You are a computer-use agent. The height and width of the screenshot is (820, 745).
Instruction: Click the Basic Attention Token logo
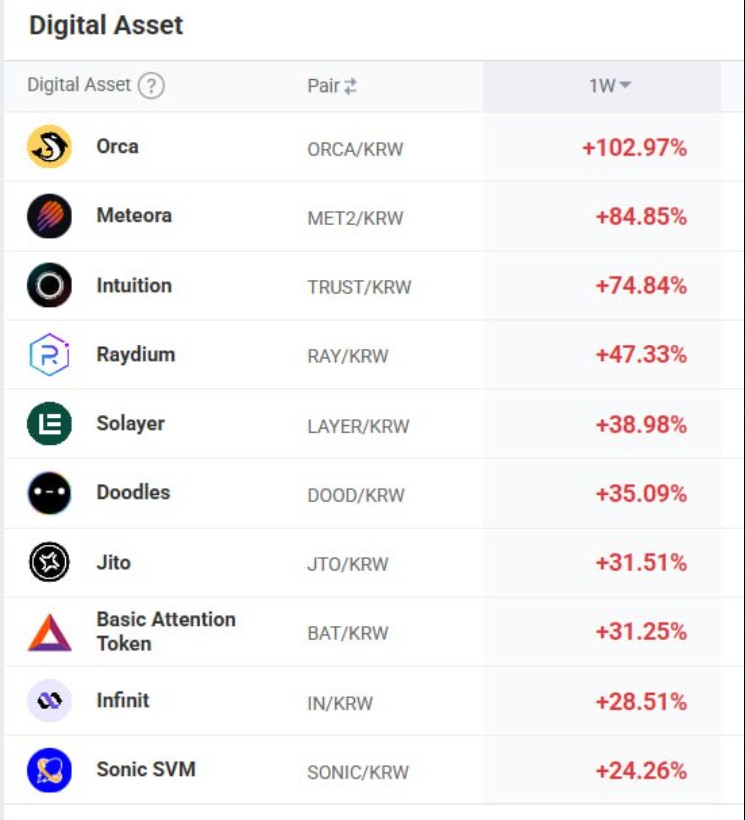(x=49, y=632)
